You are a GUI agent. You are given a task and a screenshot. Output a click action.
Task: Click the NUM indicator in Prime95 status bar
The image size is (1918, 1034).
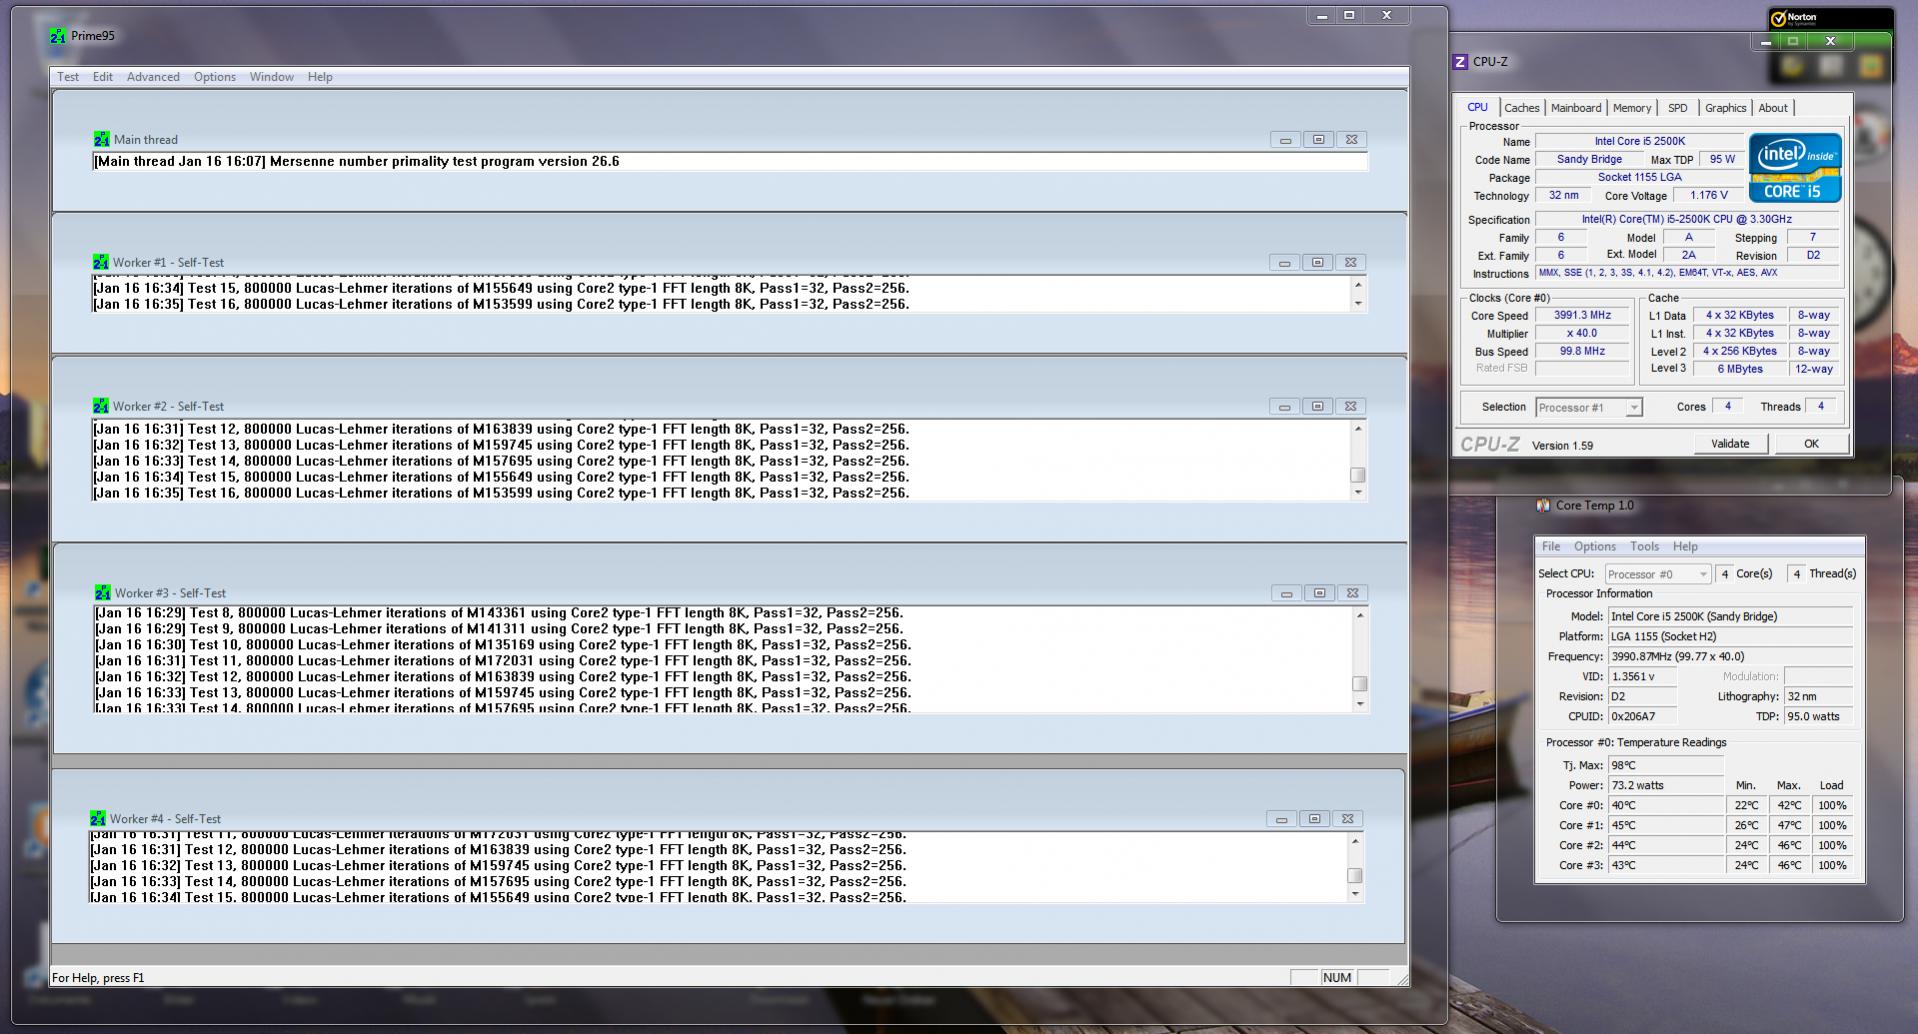tap(1337, 978)
